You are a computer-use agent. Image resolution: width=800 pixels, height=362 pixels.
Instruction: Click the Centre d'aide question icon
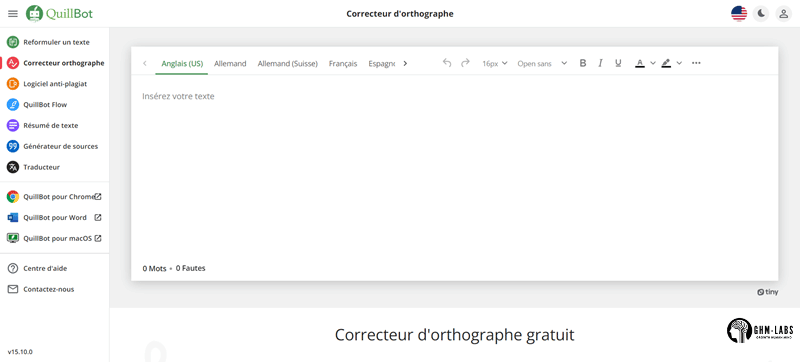13,268
